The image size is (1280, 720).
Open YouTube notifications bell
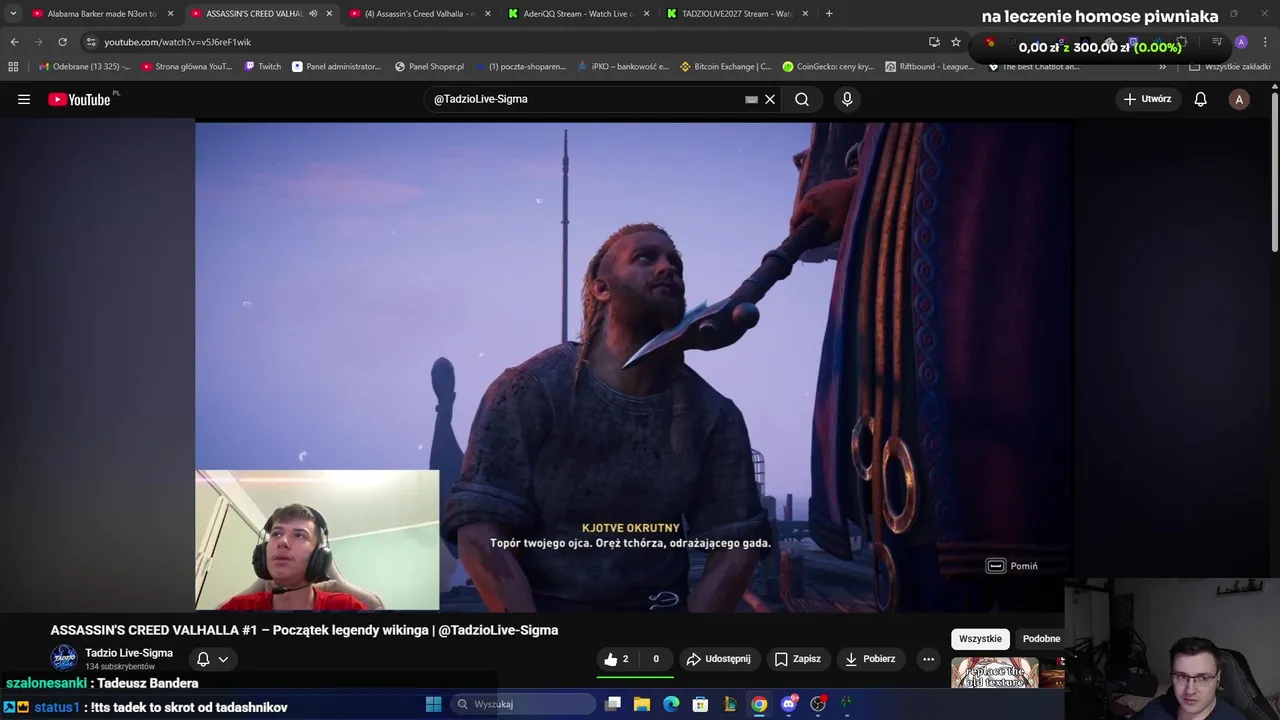[x=1201, y=99]
